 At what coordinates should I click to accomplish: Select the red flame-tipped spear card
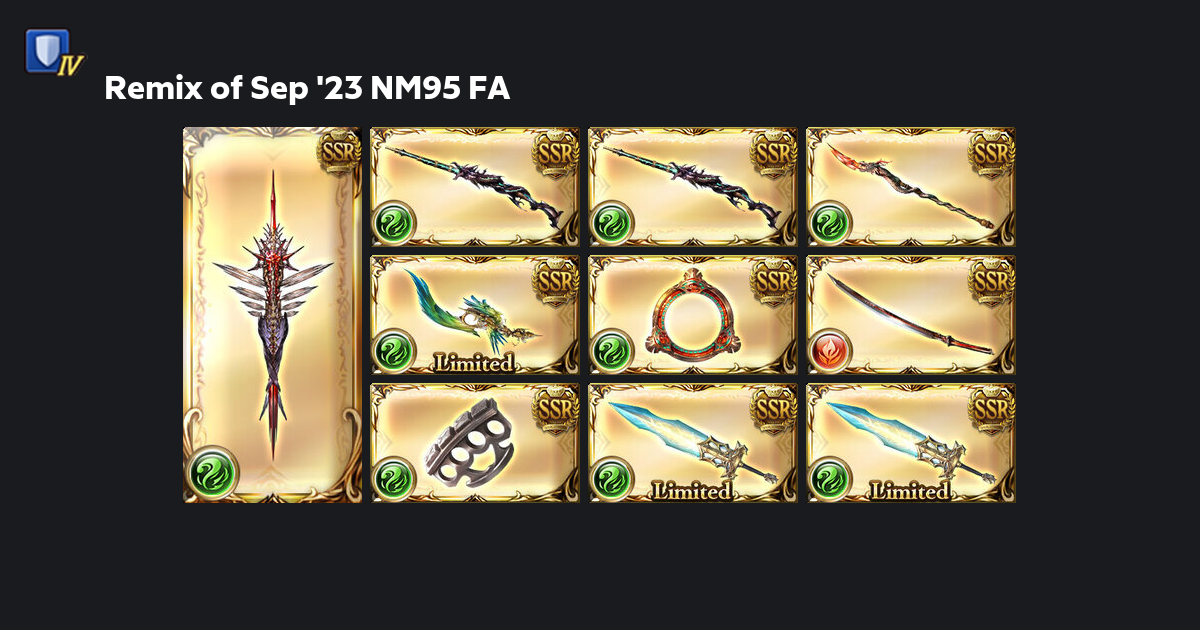point(911,187)
